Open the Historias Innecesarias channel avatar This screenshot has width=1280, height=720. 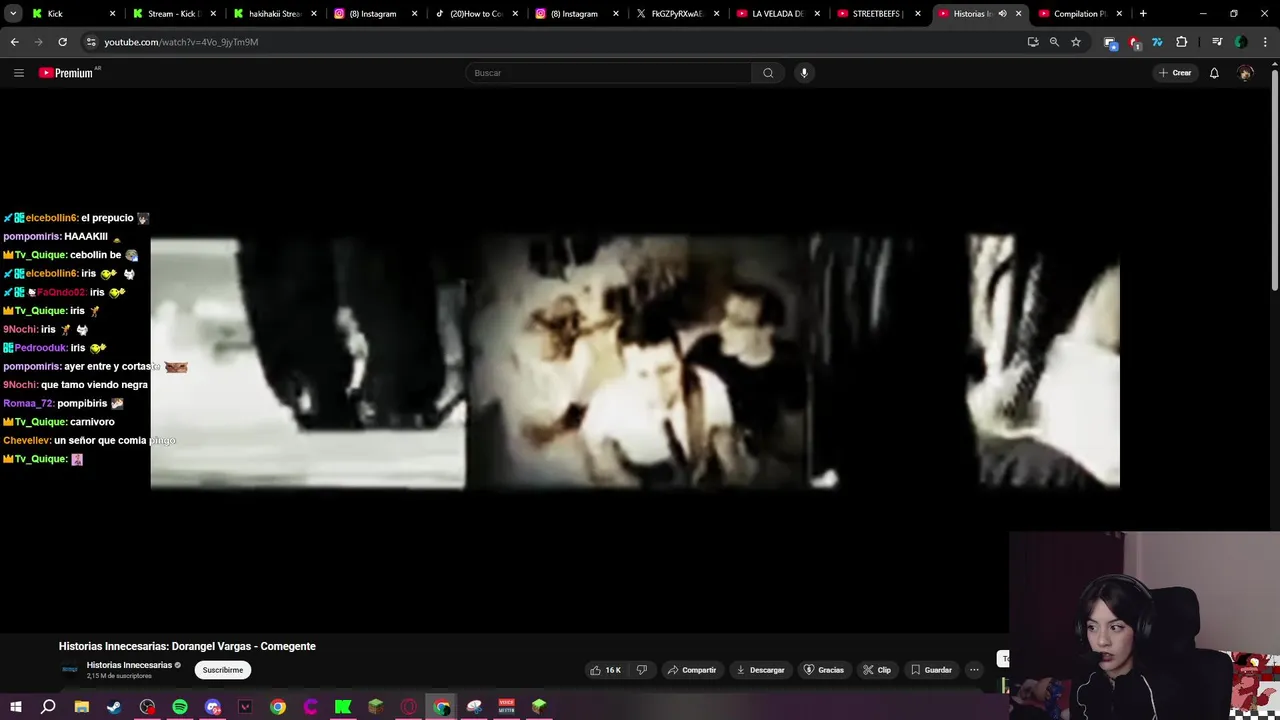pyautogui.click(x=70, y=670)
